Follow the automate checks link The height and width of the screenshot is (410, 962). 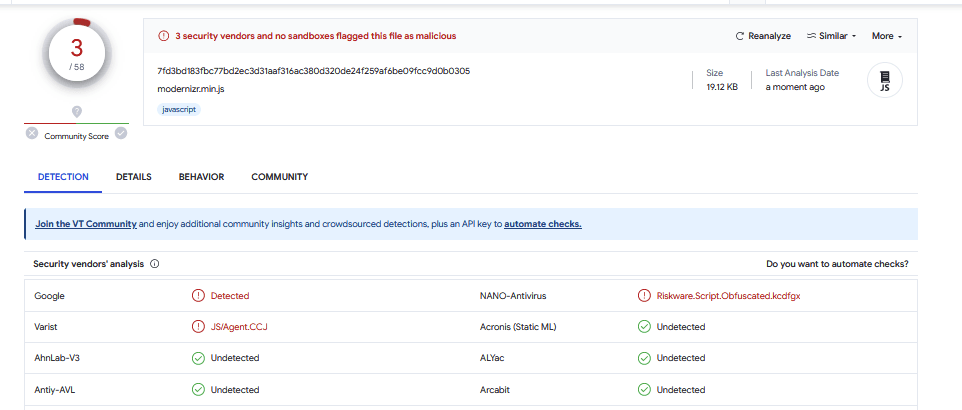tap(542, 224)
